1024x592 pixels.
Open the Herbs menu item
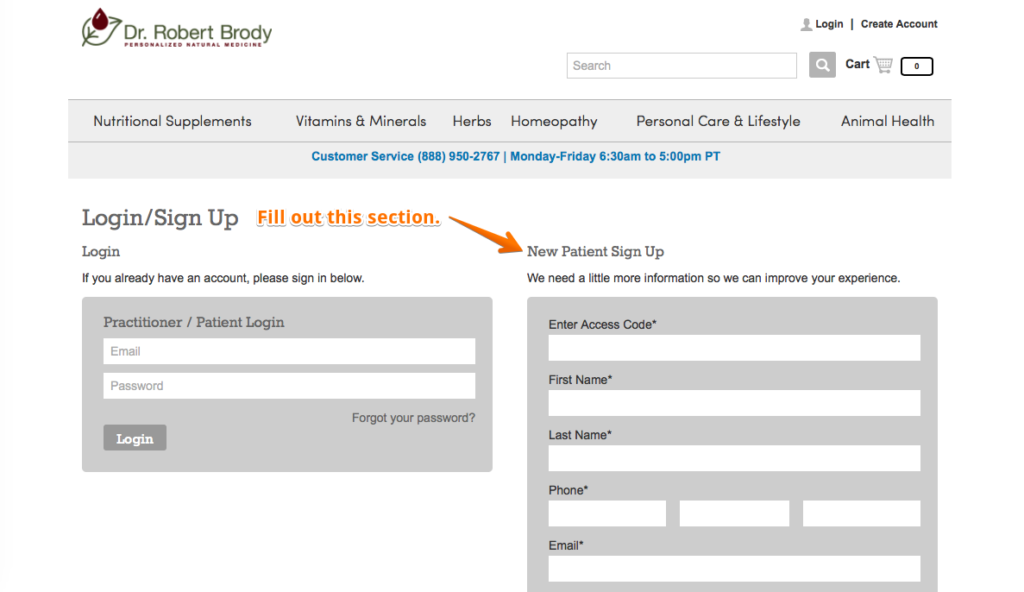click(x=472, y=121)
